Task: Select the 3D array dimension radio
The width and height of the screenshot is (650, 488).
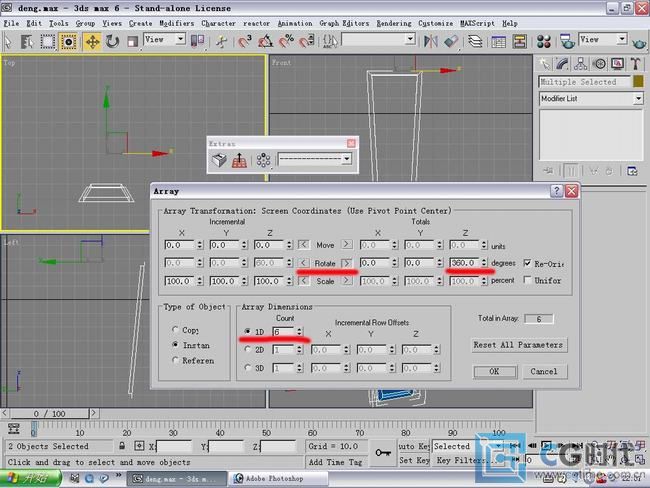Action: tap(247, 367)
